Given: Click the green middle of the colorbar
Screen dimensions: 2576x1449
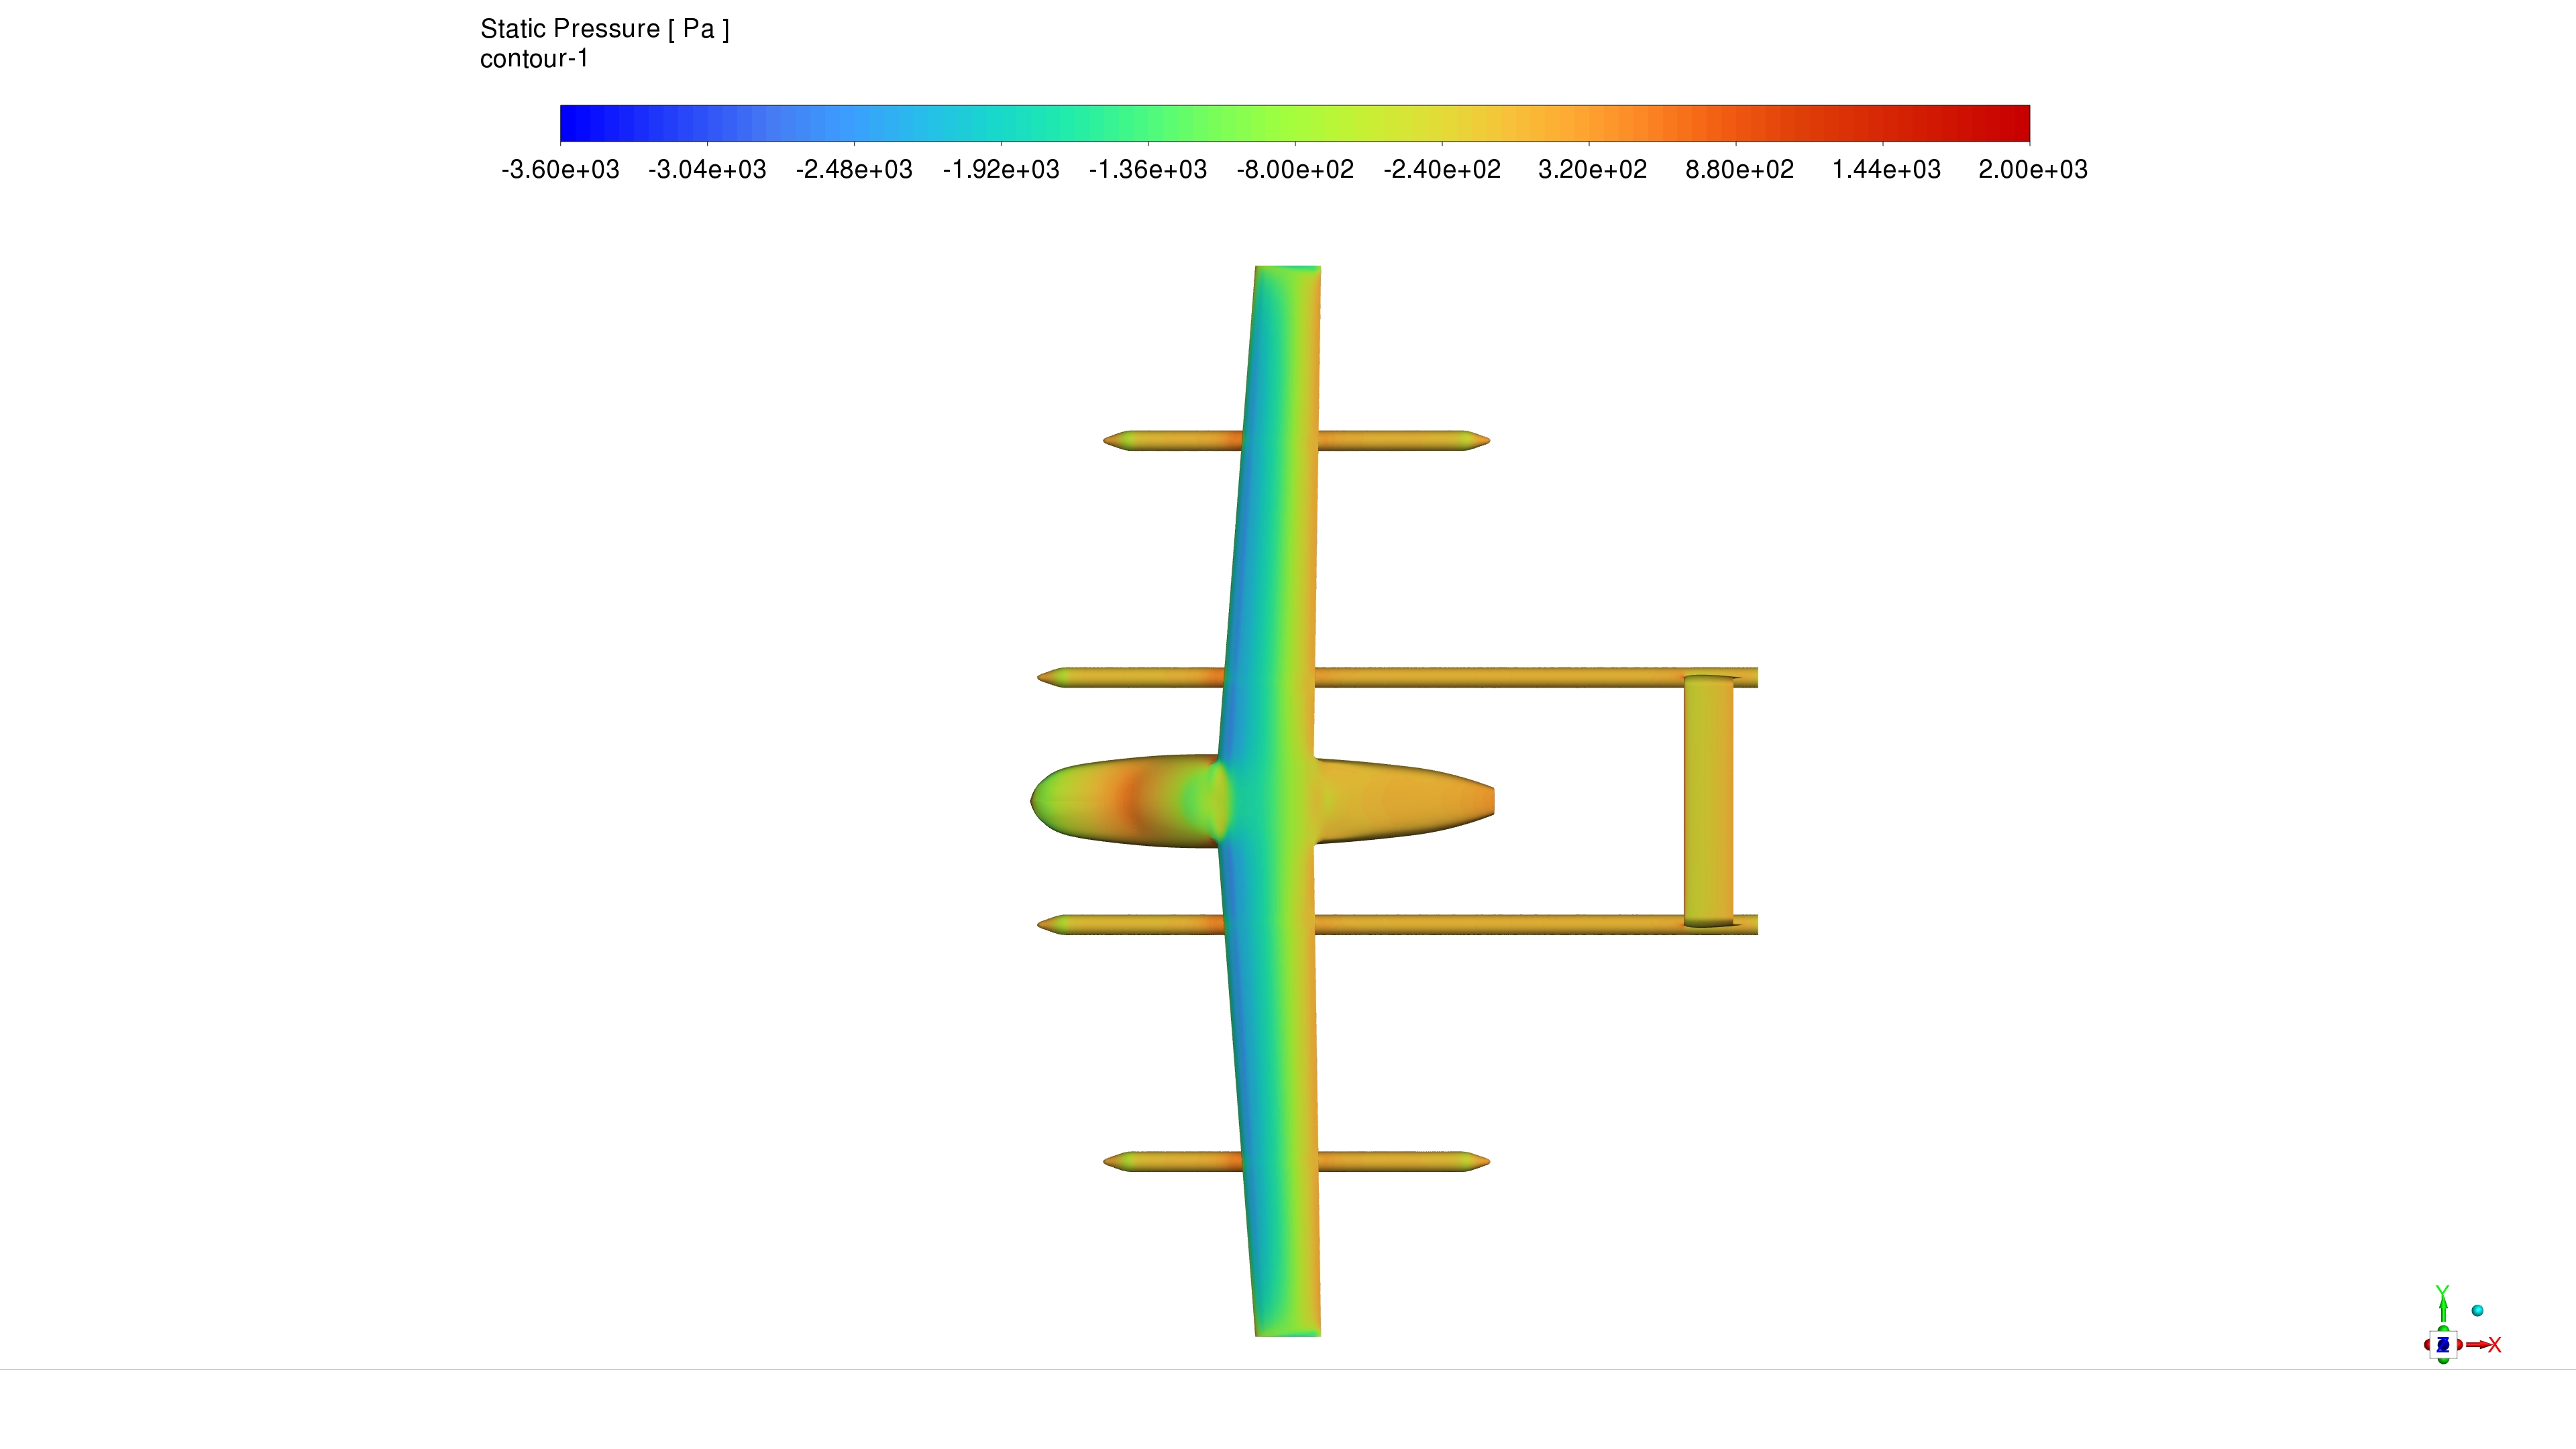Looking at the screenshot, I should pyautogui.click(x=1295, y=123).
